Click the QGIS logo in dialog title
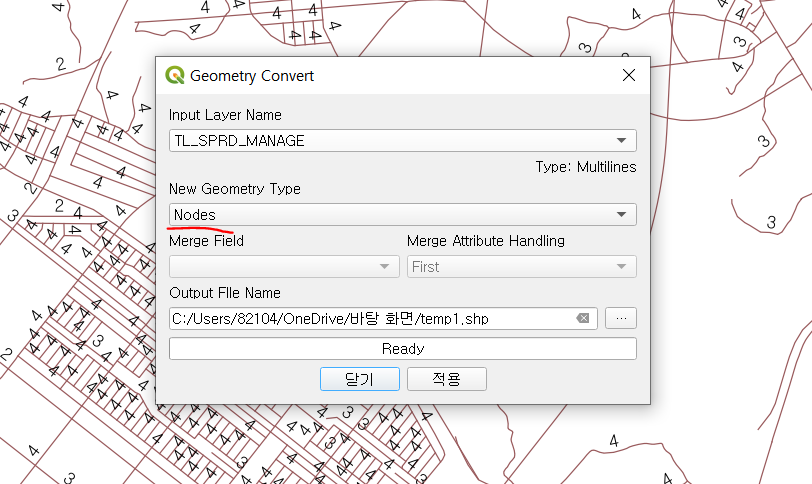The width and height of the screenshot is (812, 484). pyautogui.click(x=175, y=75)
